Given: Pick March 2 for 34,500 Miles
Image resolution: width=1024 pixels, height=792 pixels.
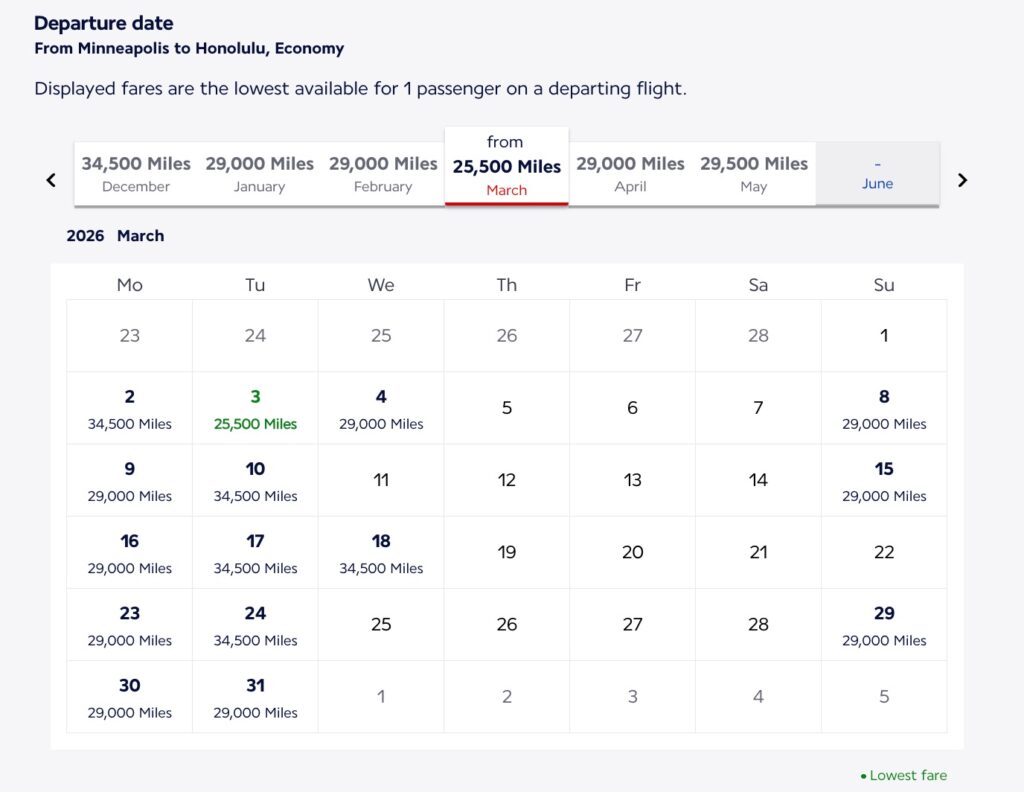Looking at the screenshot, I should [129, 409].
